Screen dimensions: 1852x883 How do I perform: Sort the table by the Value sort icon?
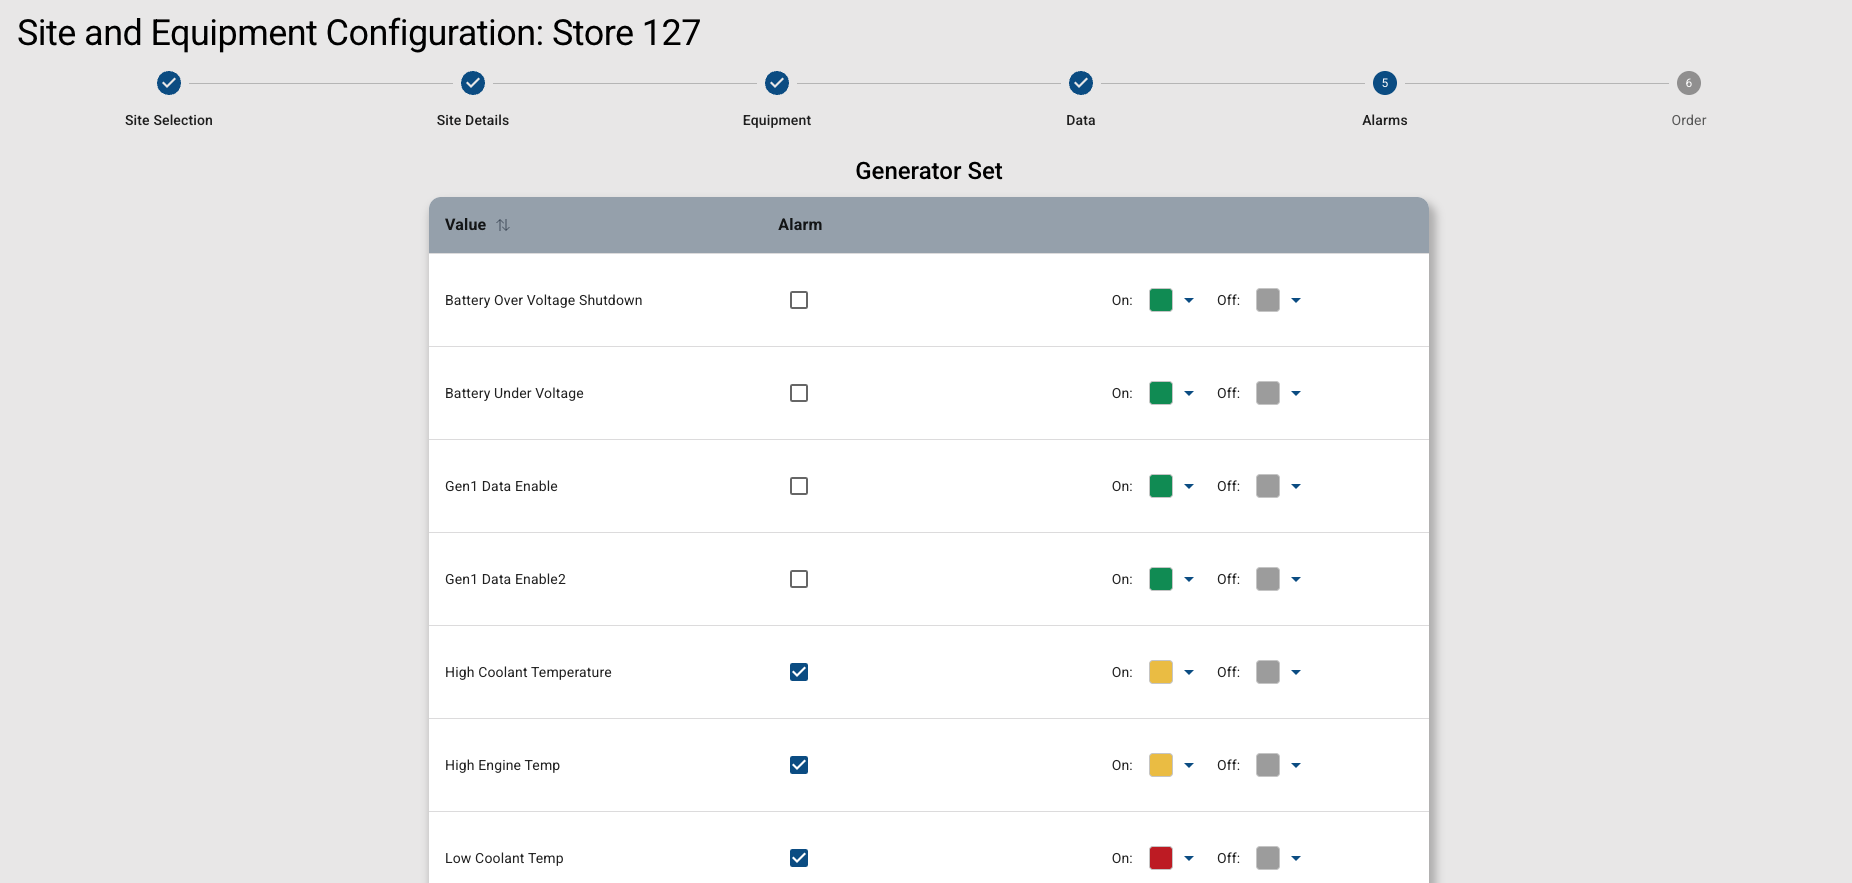[x=503, y=225]
